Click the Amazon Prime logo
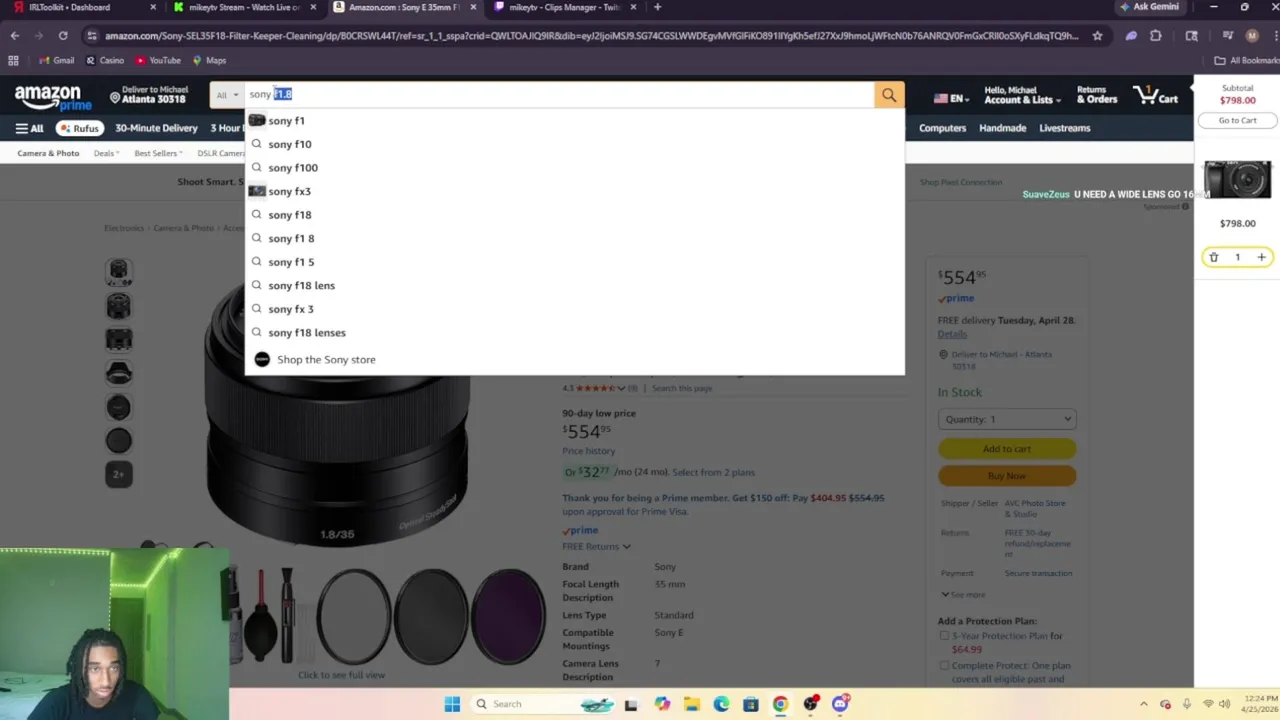 (x=53, y=98)
